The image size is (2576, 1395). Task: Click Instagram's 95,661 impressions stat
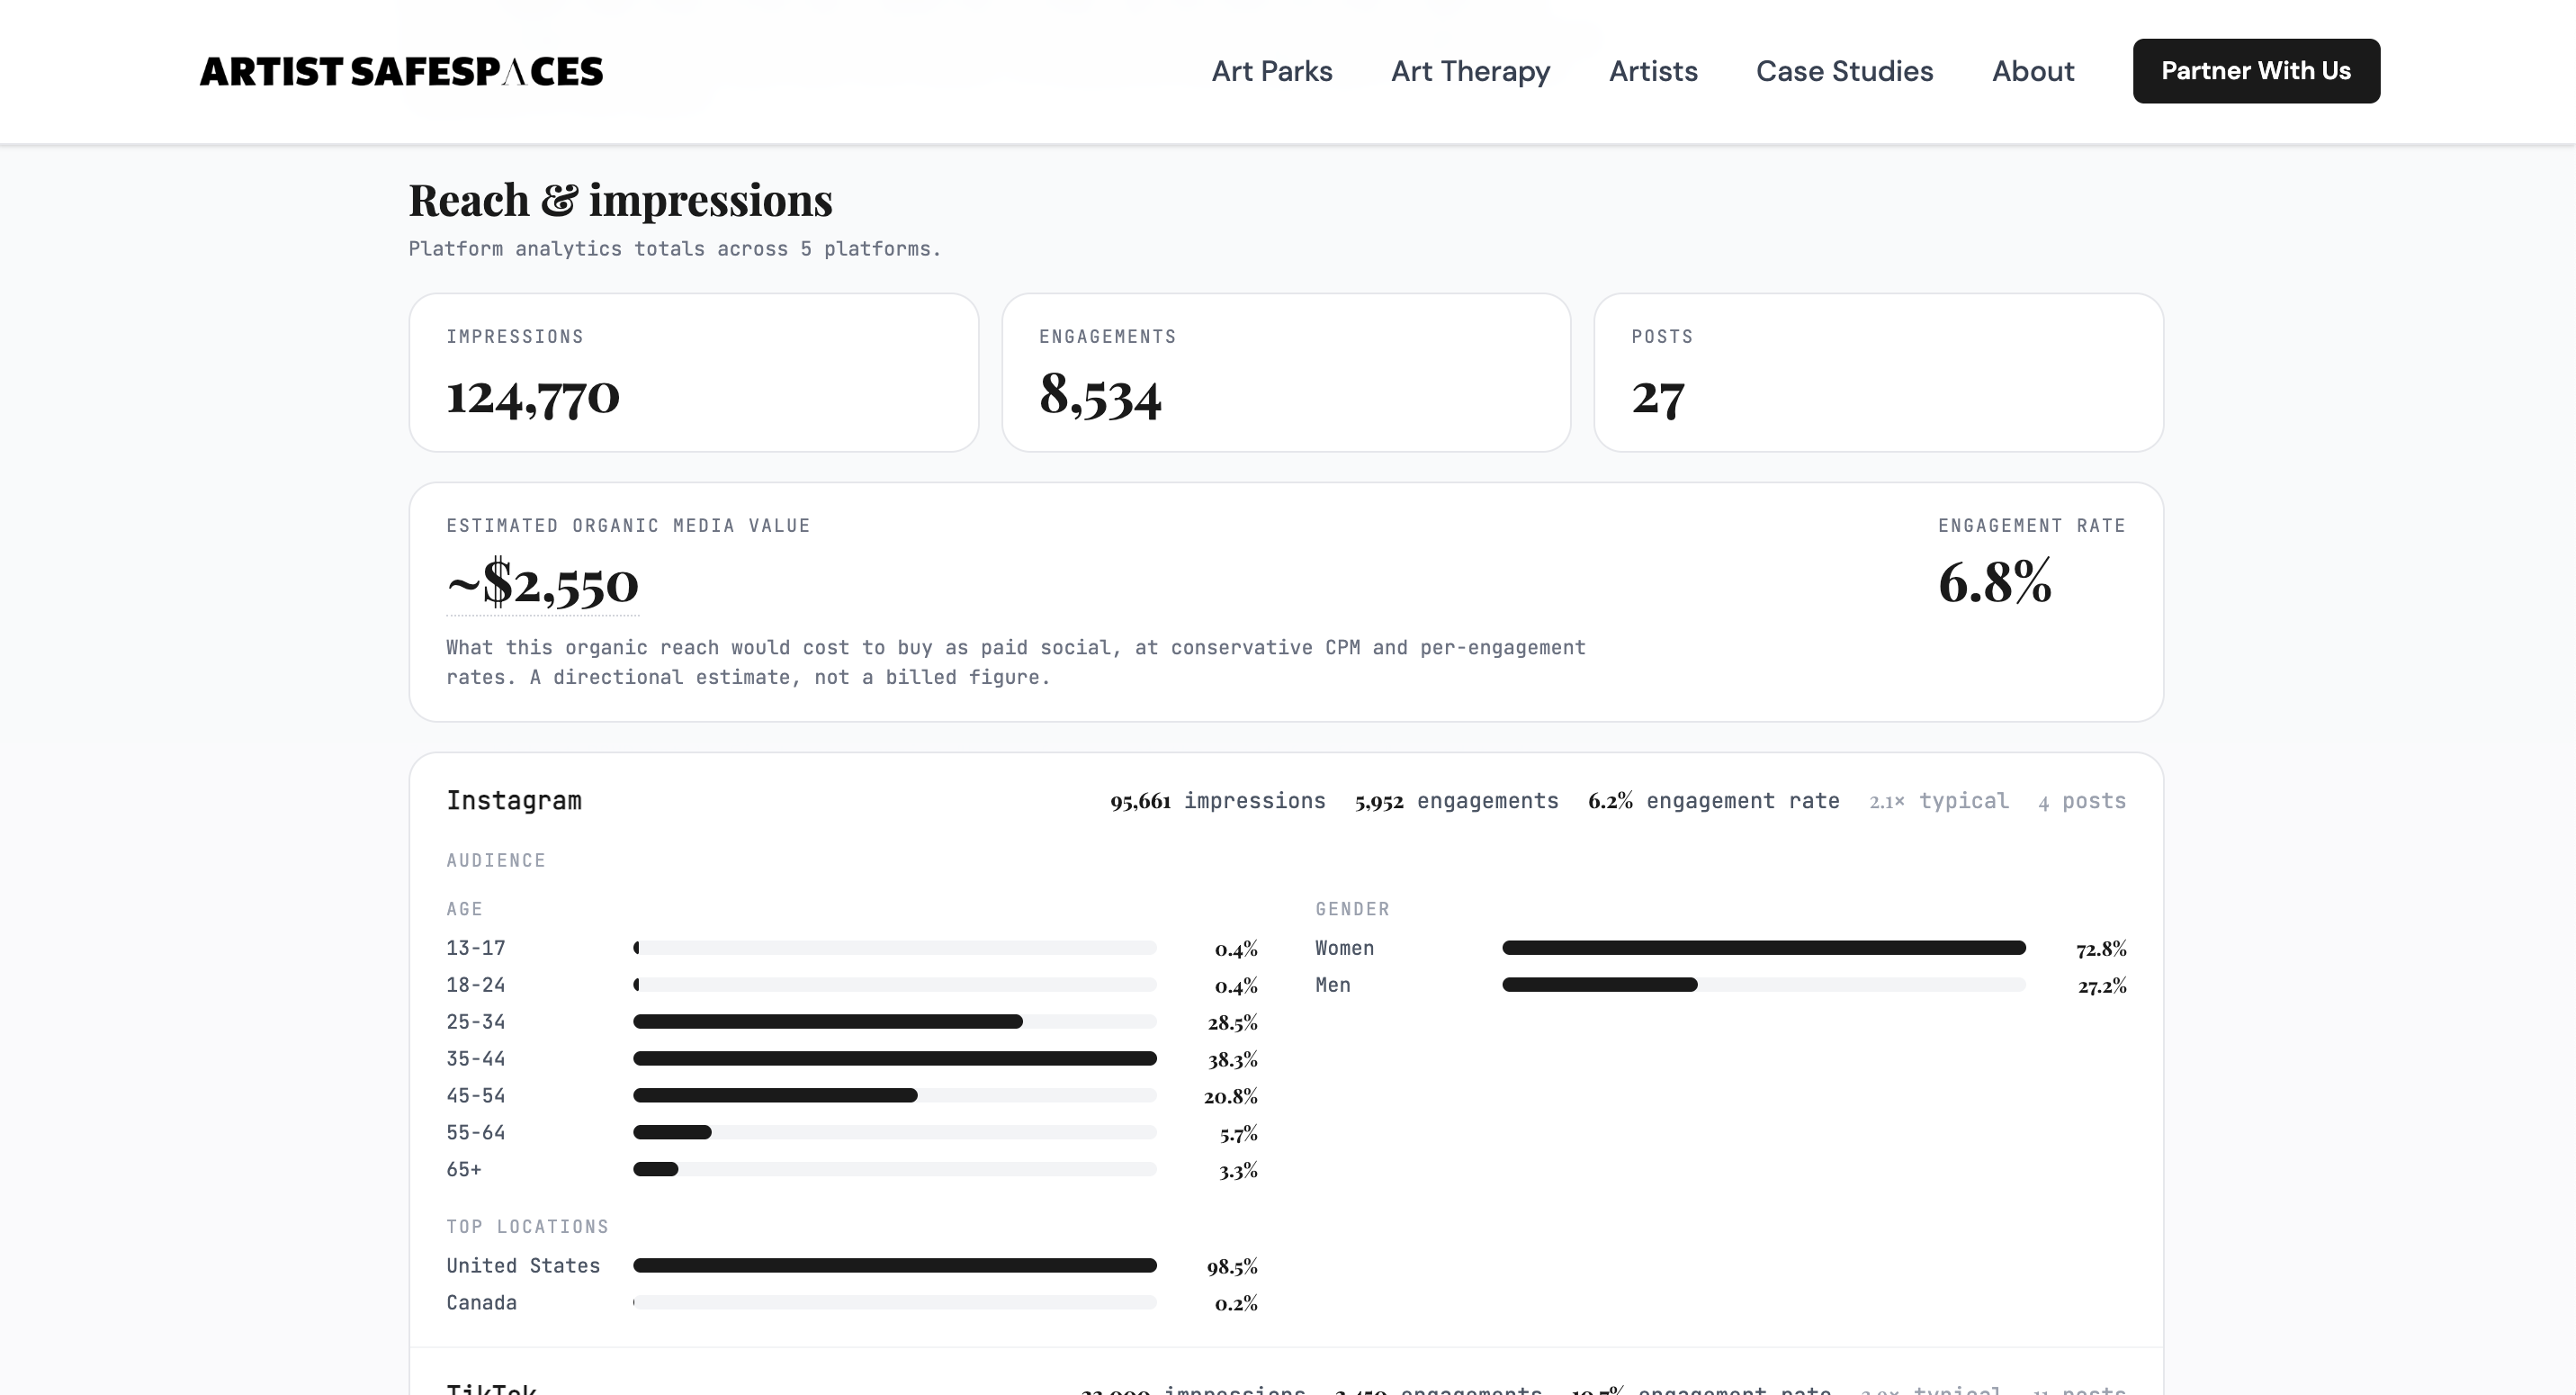pyautogui.click(x=1218, y=801)
